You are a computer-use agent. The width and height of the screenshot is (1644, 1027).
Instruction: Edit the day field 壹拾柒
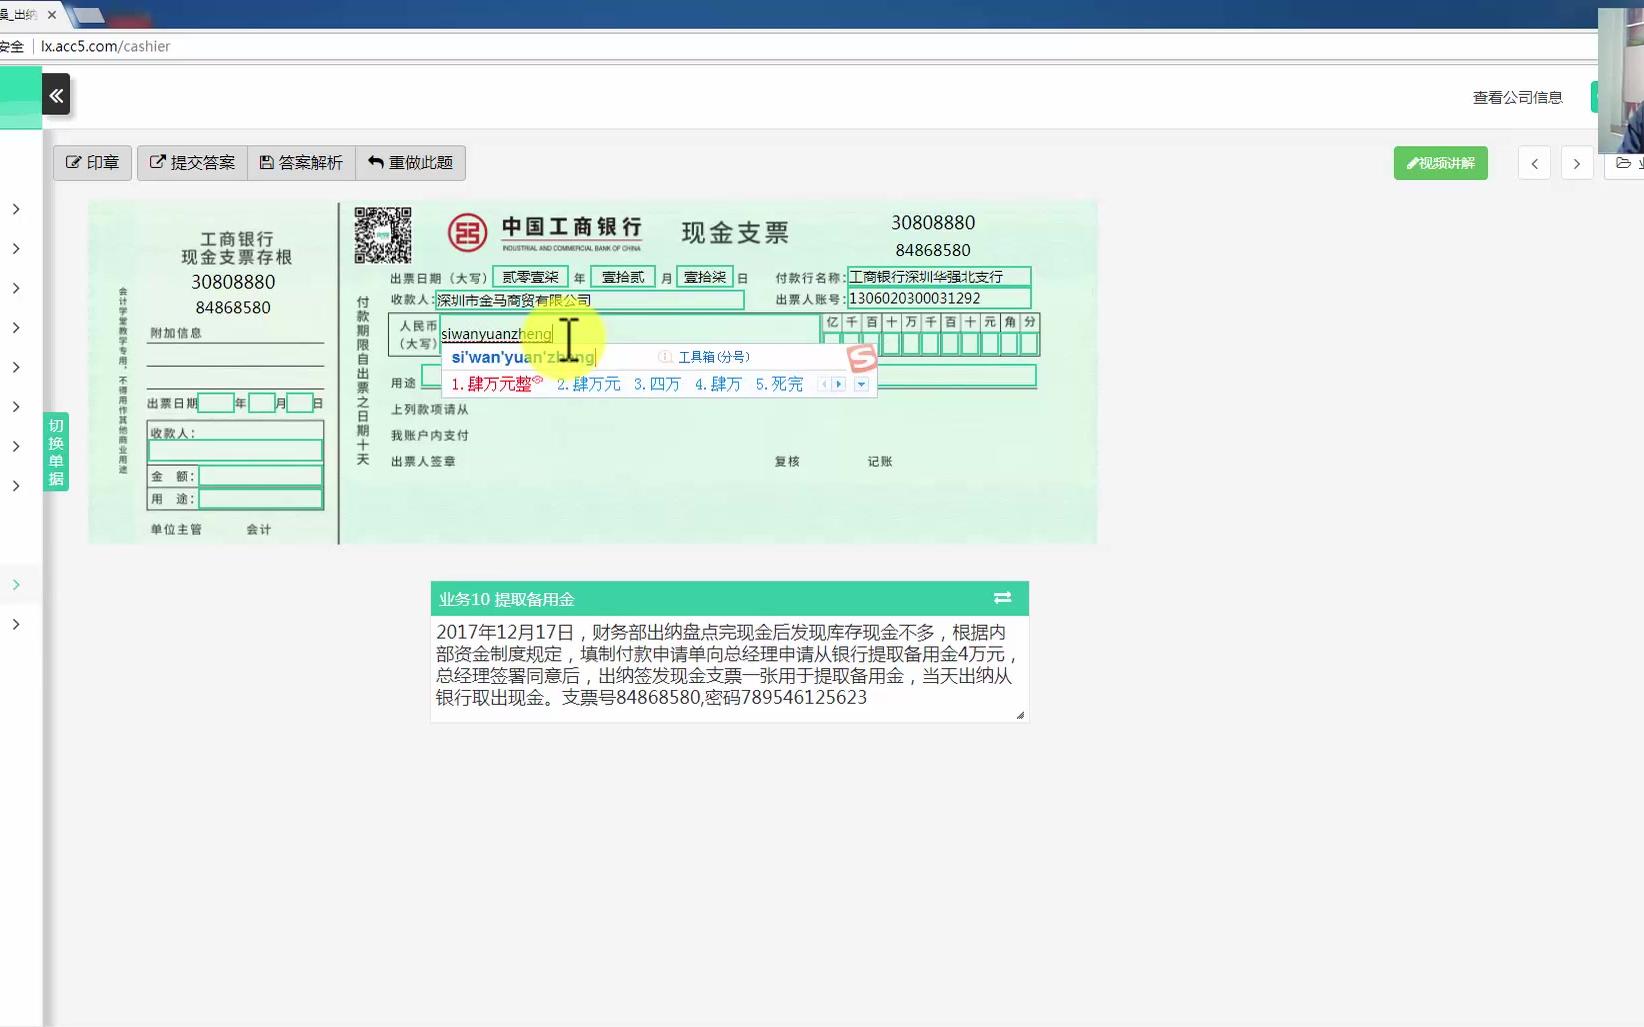tap(705, 277)
